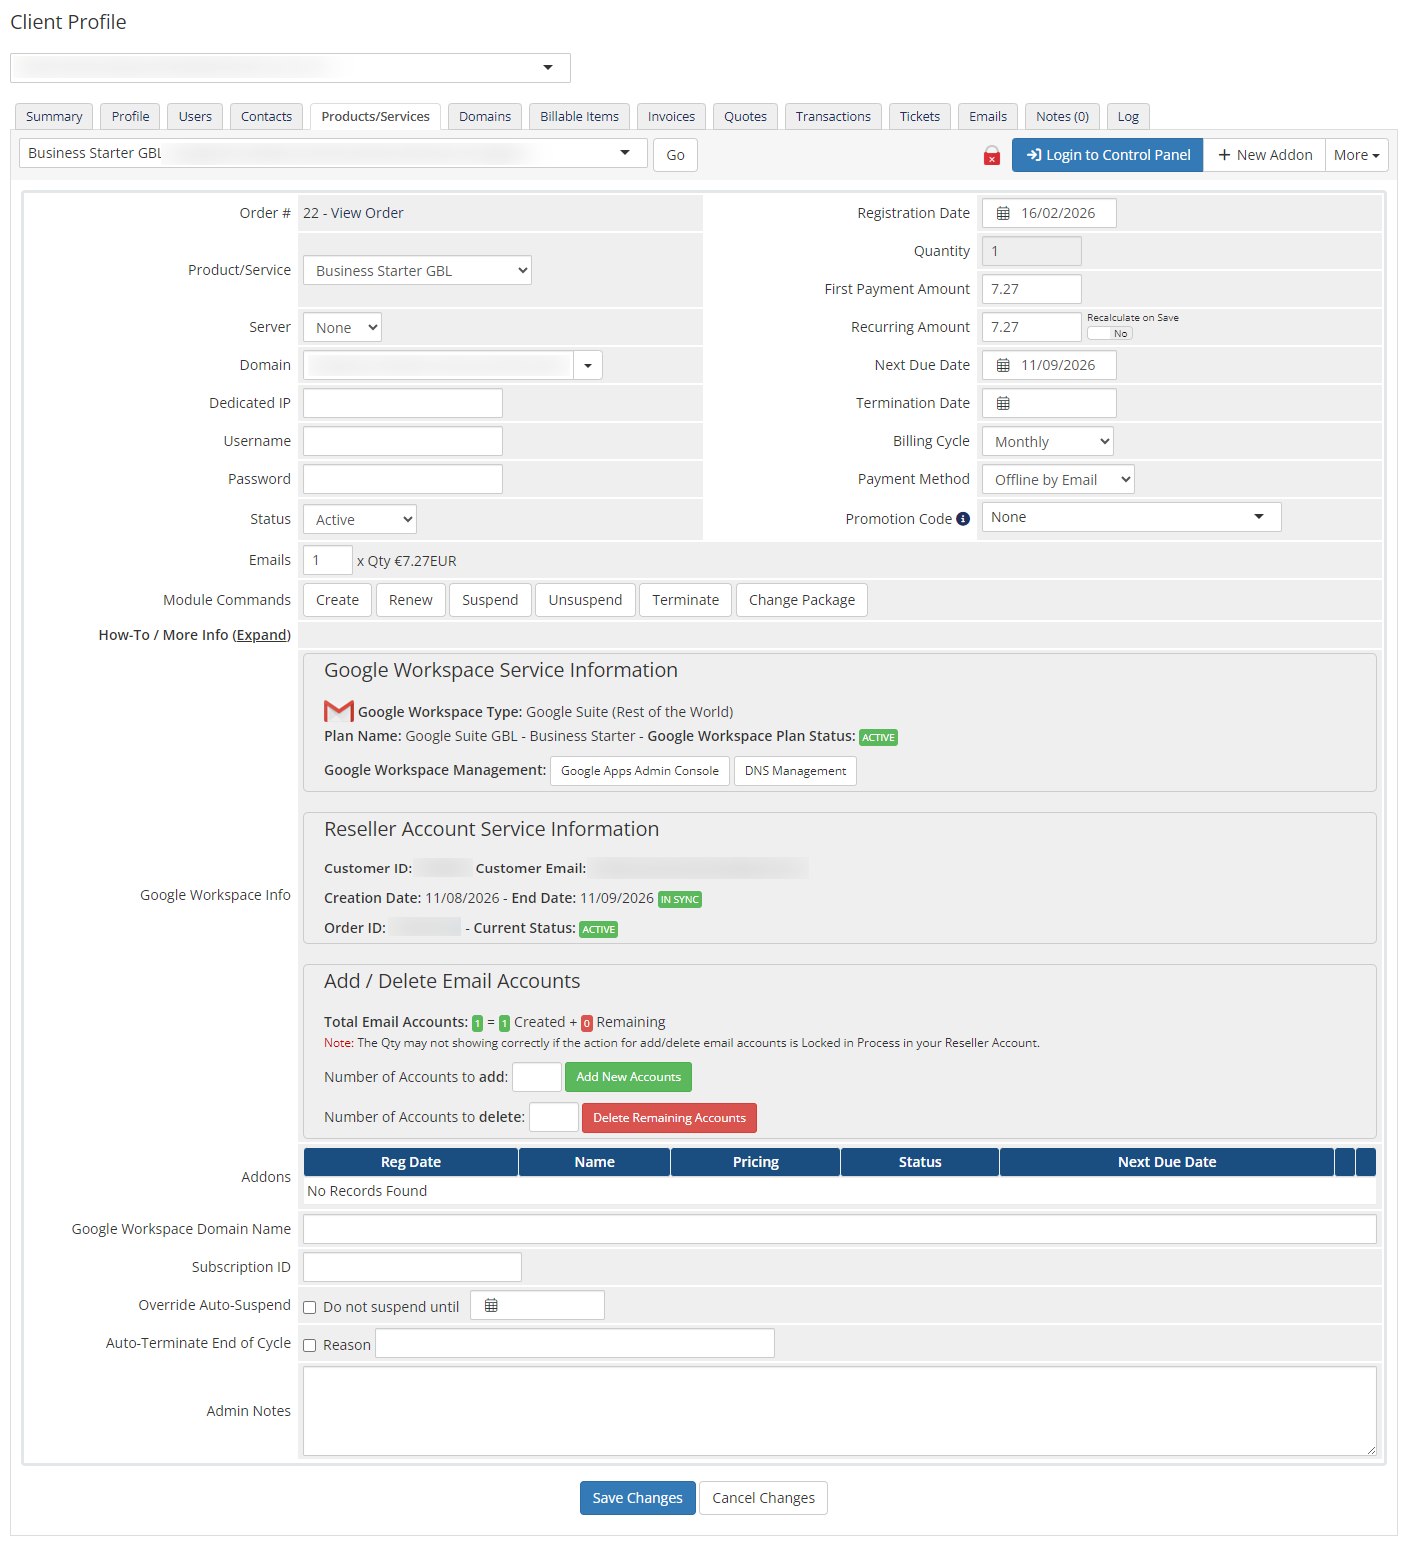This screenshot has height=1544, width=1413.
Task: Click the Number of Accounts to add field
Action: [x=537, y=1077]
